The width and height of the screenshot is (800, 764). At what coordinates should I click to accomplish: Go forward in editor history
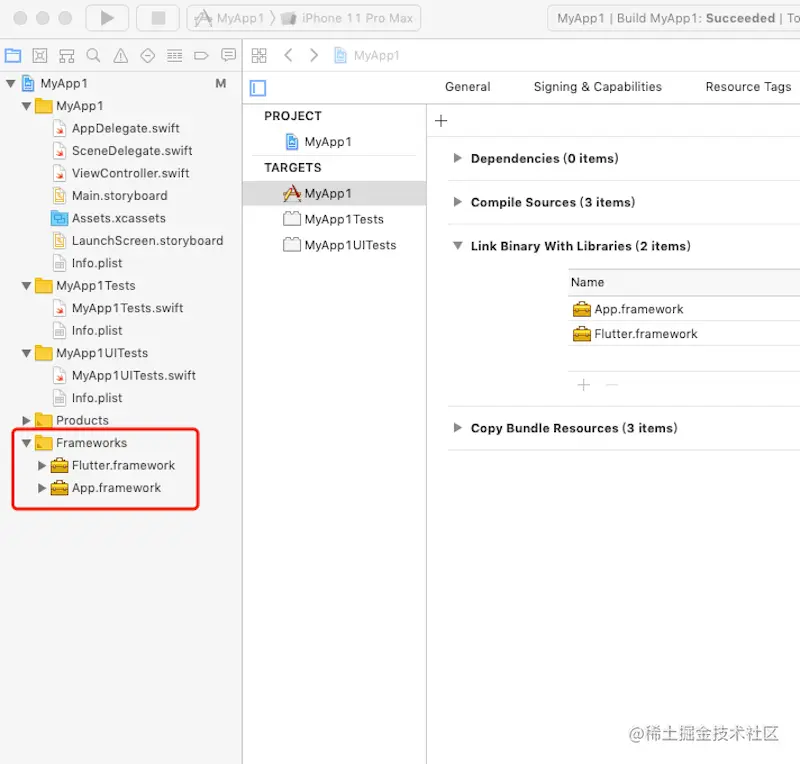coord(314,55)
